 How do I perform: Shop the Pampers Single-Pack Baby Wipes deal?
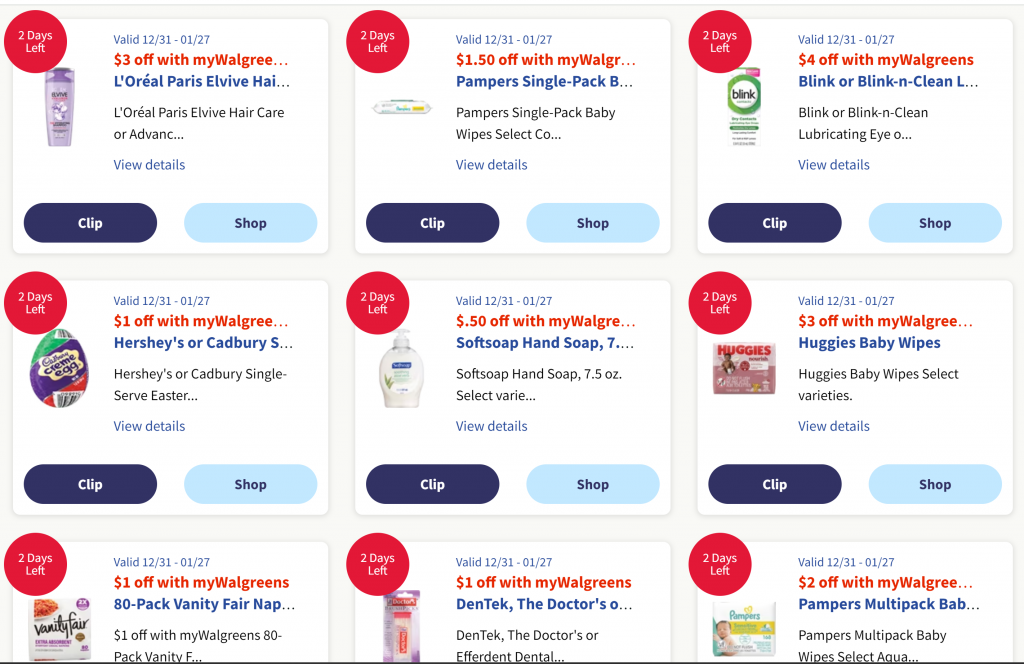(x=592, y=222)
